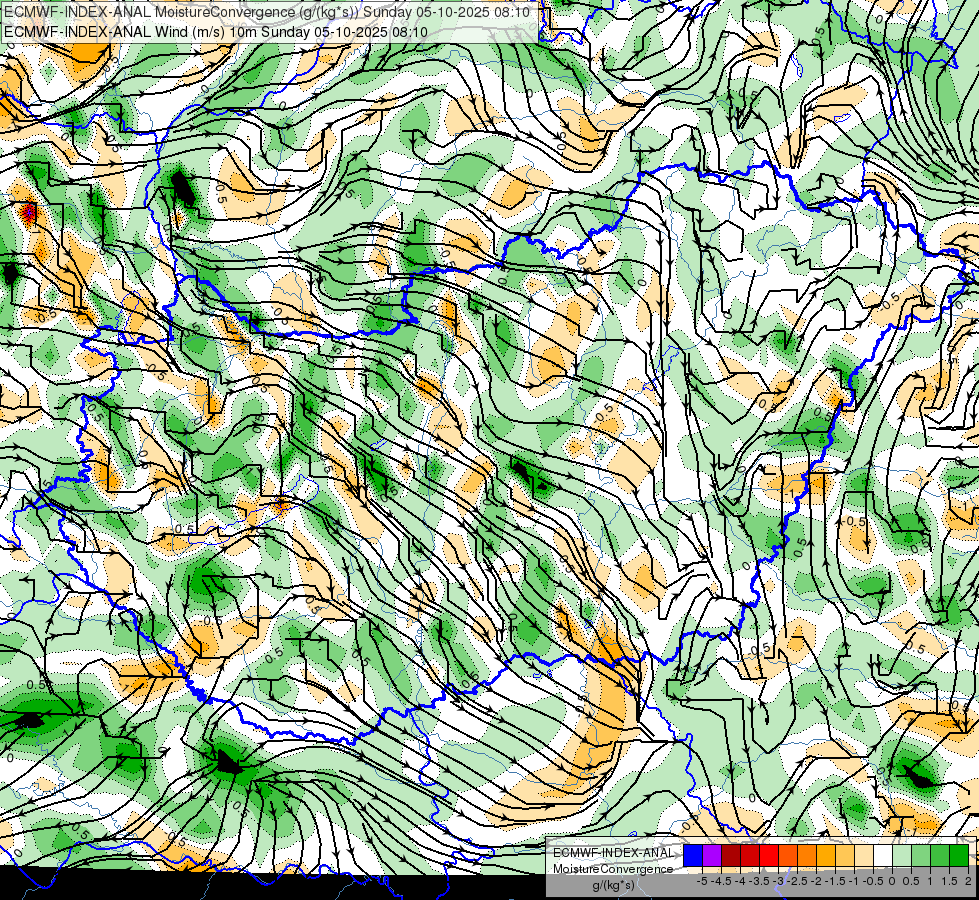Click the legend tick label -5
Image resolution: width=979 pixels, height=900 pixels.
702,881
